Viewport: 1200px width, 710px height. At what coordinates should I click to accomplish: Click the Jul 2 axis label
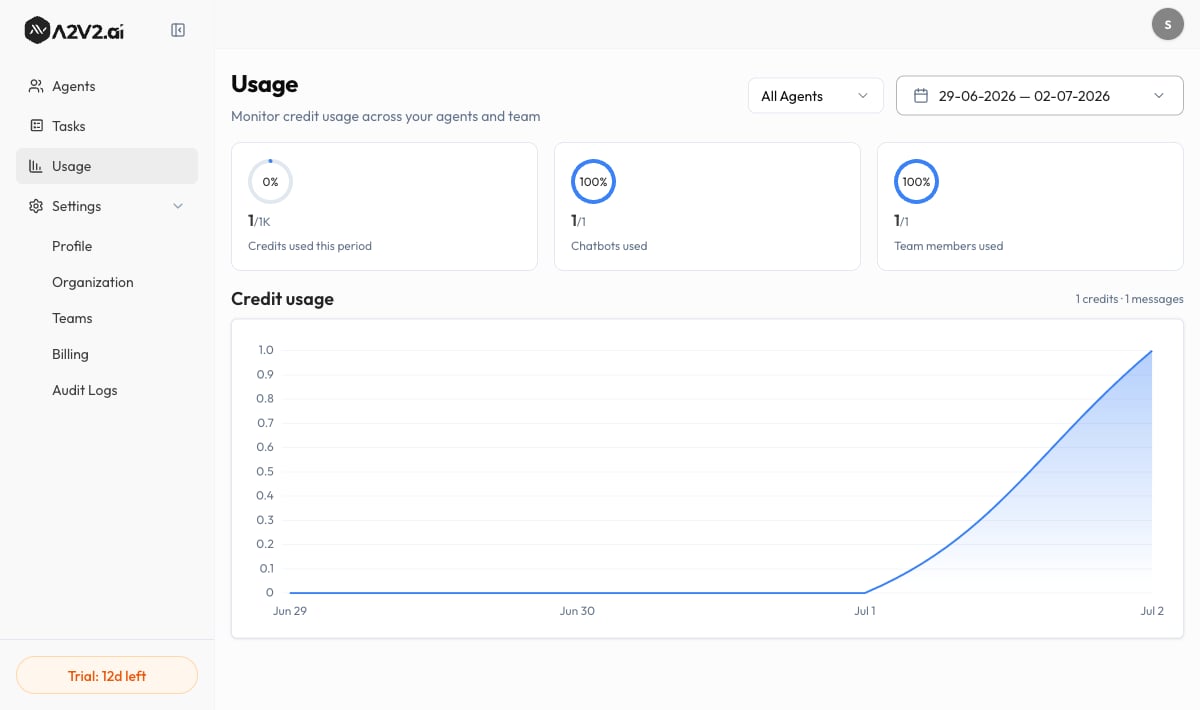tap(1152, 611)
